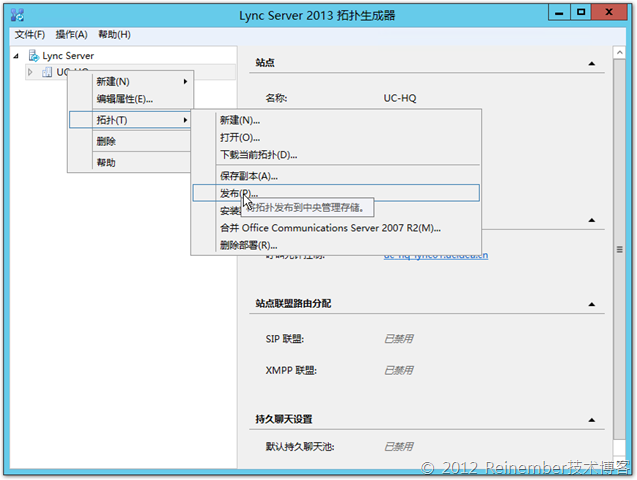637x480 pixels.
Task: Click the Lync Server root node icon
Action: point(34,56)
